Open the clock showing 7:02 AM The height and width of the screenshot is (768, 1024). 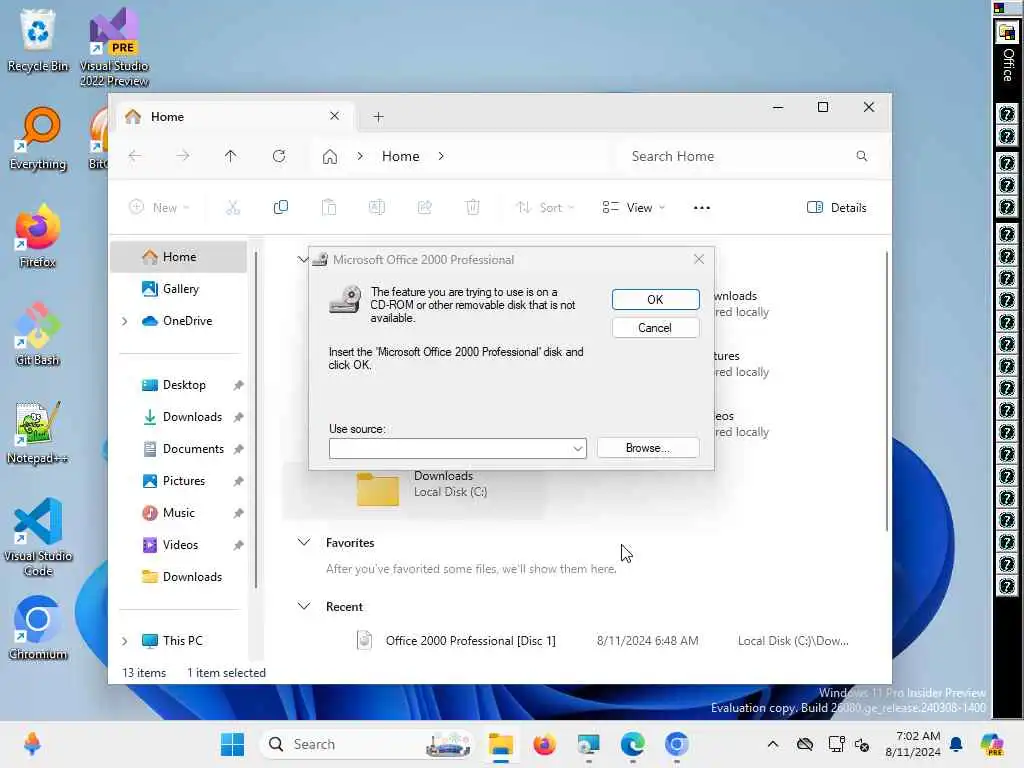(913, 744)
